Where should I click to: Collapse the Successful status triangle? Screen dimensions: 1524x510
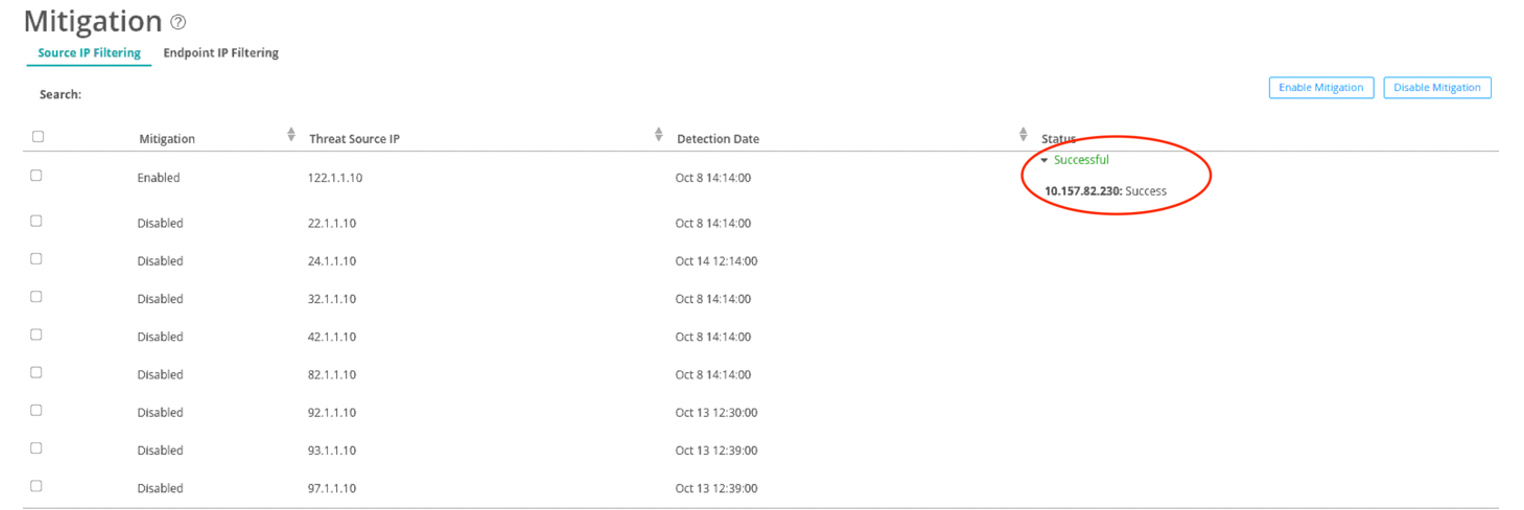[1045, 160]
